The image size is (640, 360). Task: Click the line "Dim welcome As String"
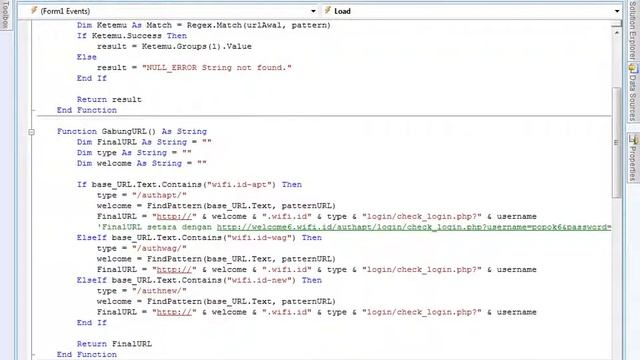(142, 163)
